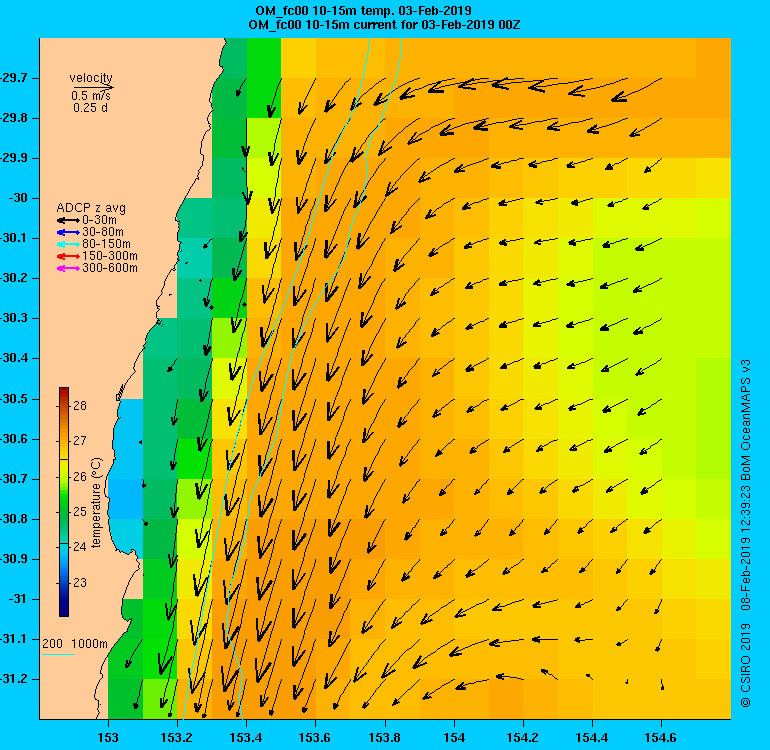Click the '26' colorbar tick label
The height and width of the screenshot is (750, 770).
[x=80, y=476]
